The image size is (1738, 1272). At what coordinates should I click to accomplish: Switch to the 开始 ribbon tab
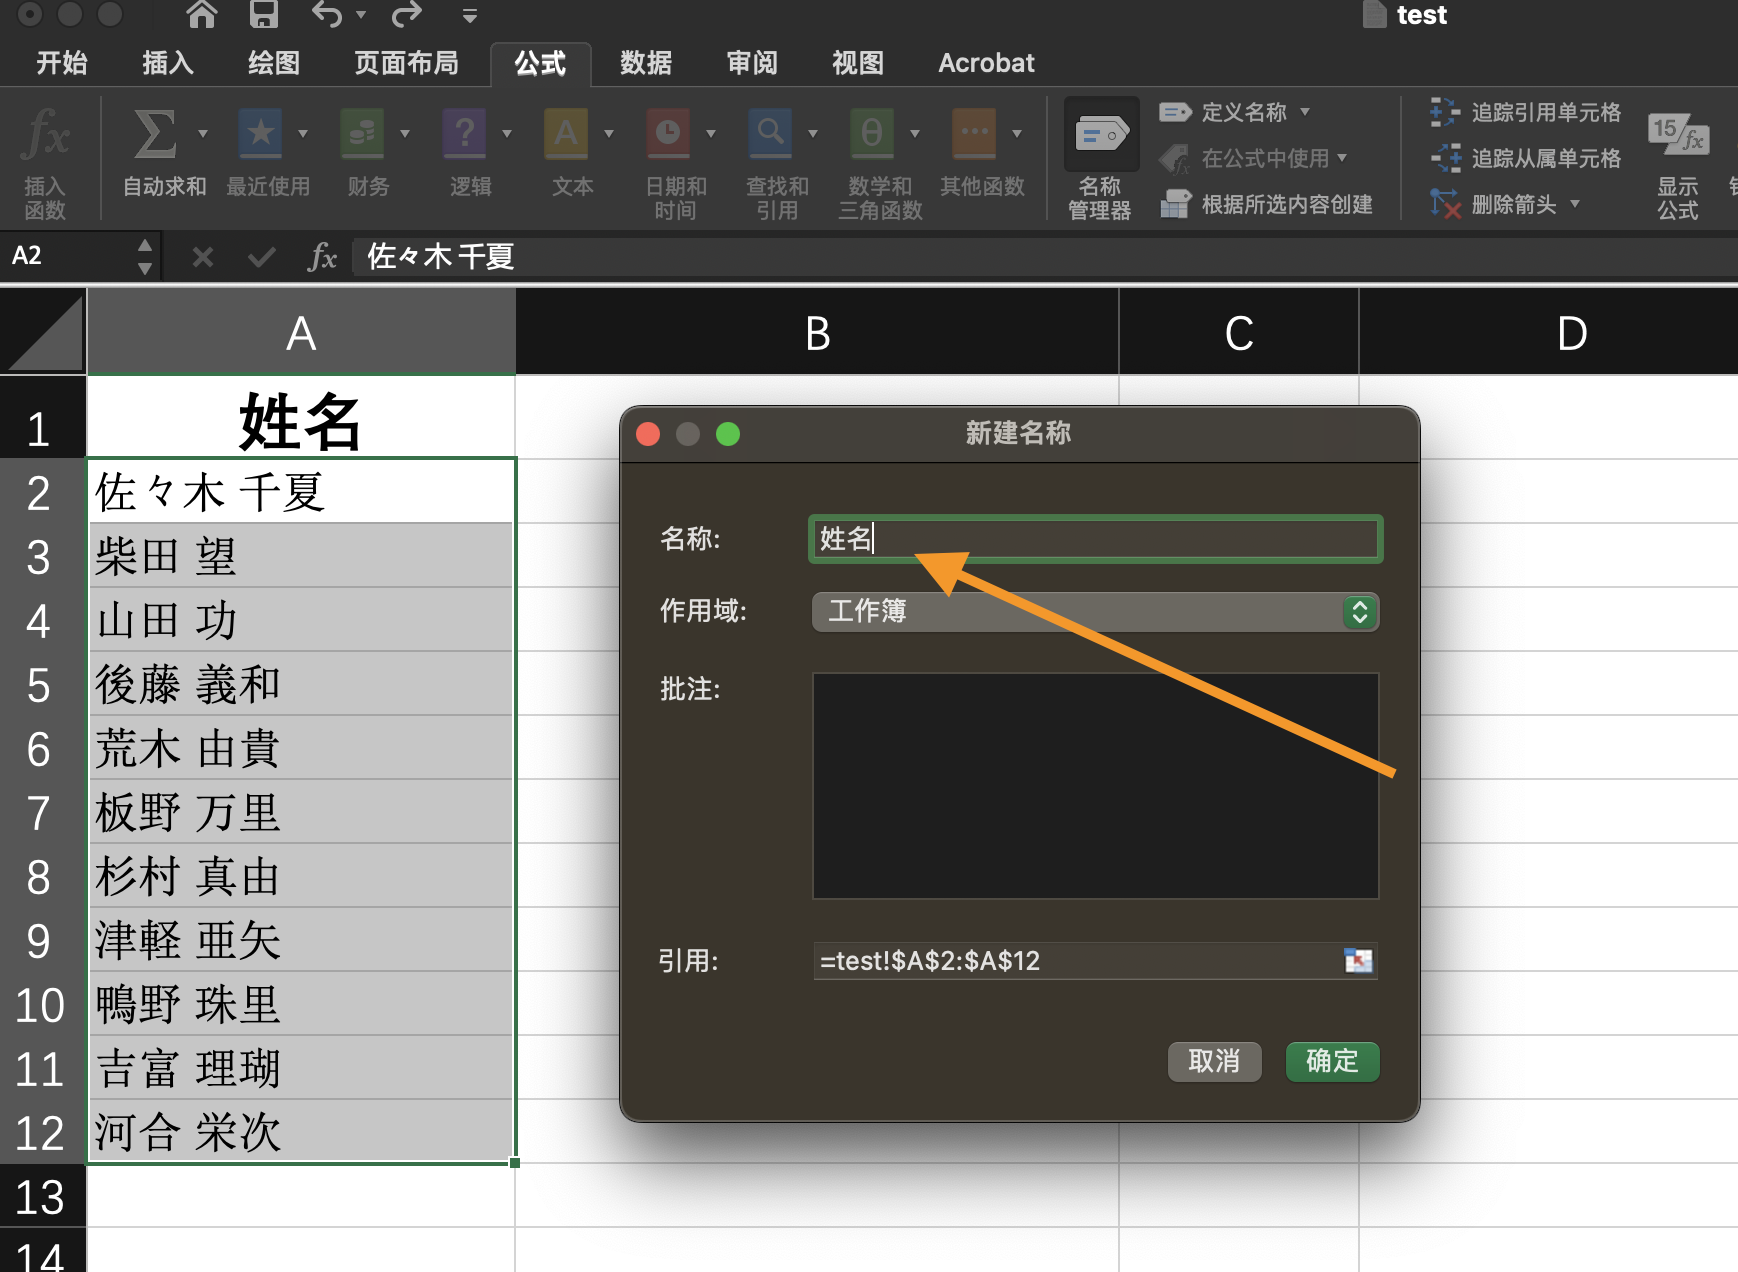pos(60,63)
